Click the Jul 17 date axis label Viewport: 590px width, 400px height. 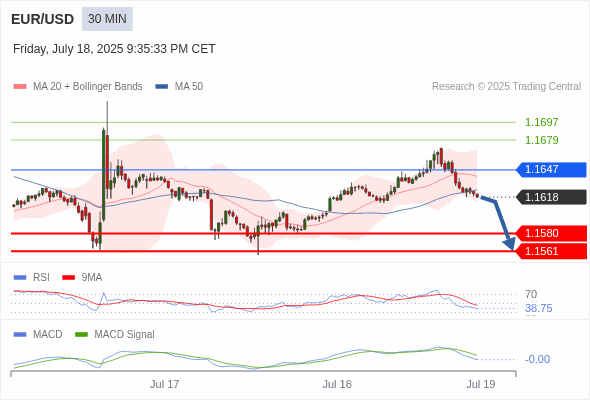point(164,384)
